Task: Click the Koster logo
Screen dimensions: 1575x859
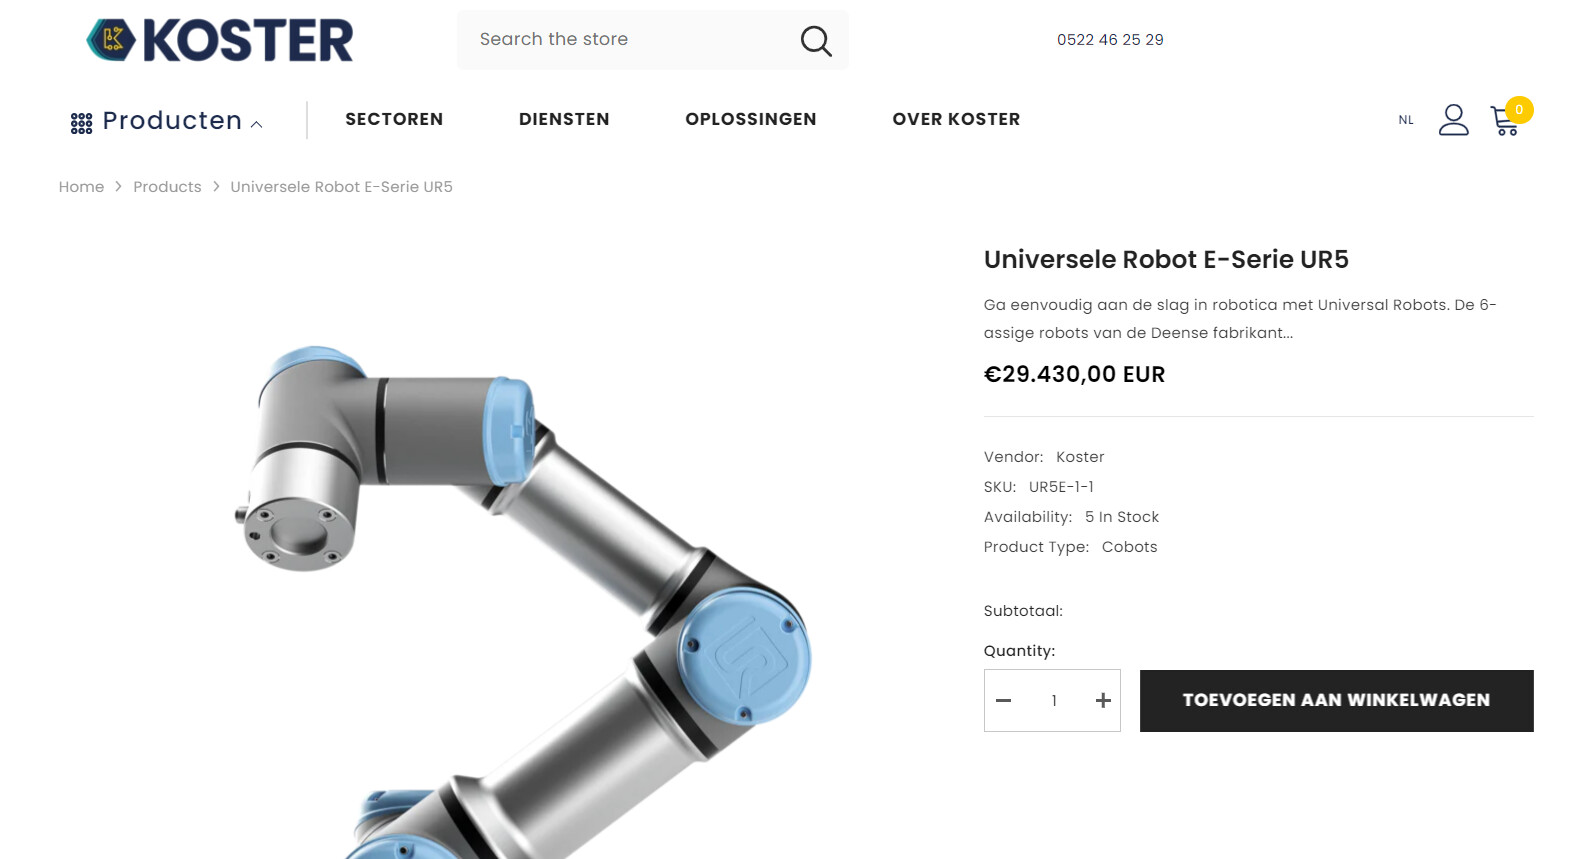Action: 220,40
